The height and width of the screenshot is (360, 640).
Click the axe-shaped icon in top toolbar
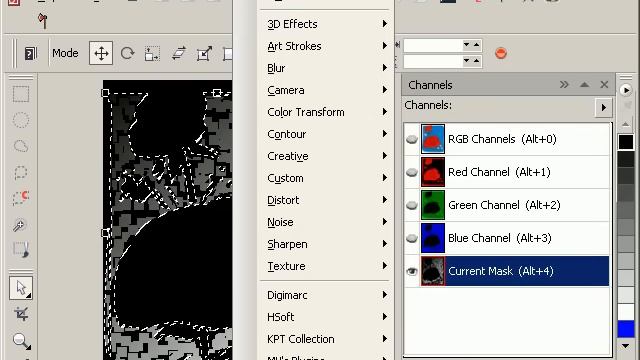click(42, 20)
